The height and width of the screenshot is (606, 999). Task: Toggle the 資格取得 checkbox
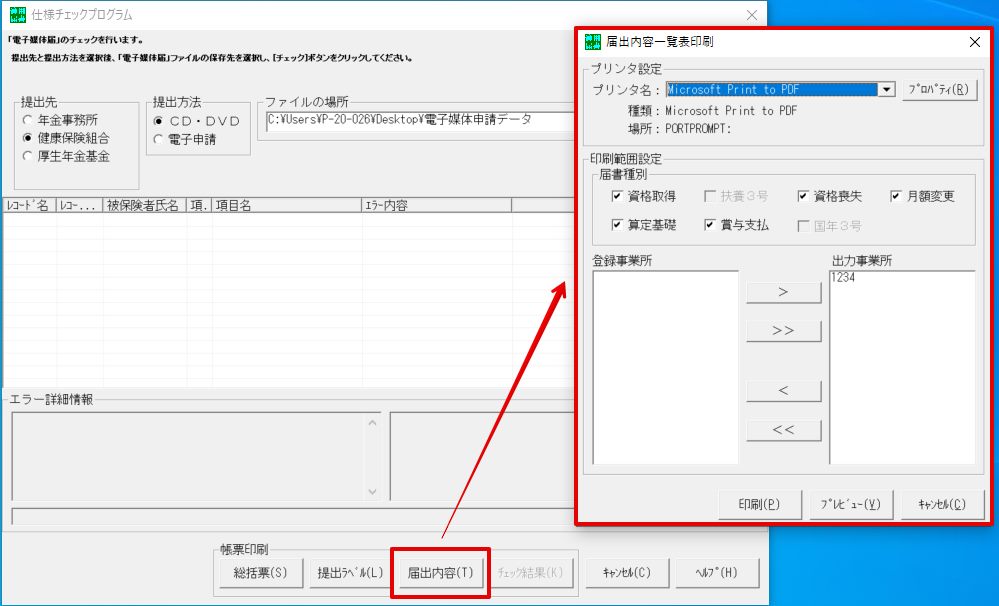[617, 196]
